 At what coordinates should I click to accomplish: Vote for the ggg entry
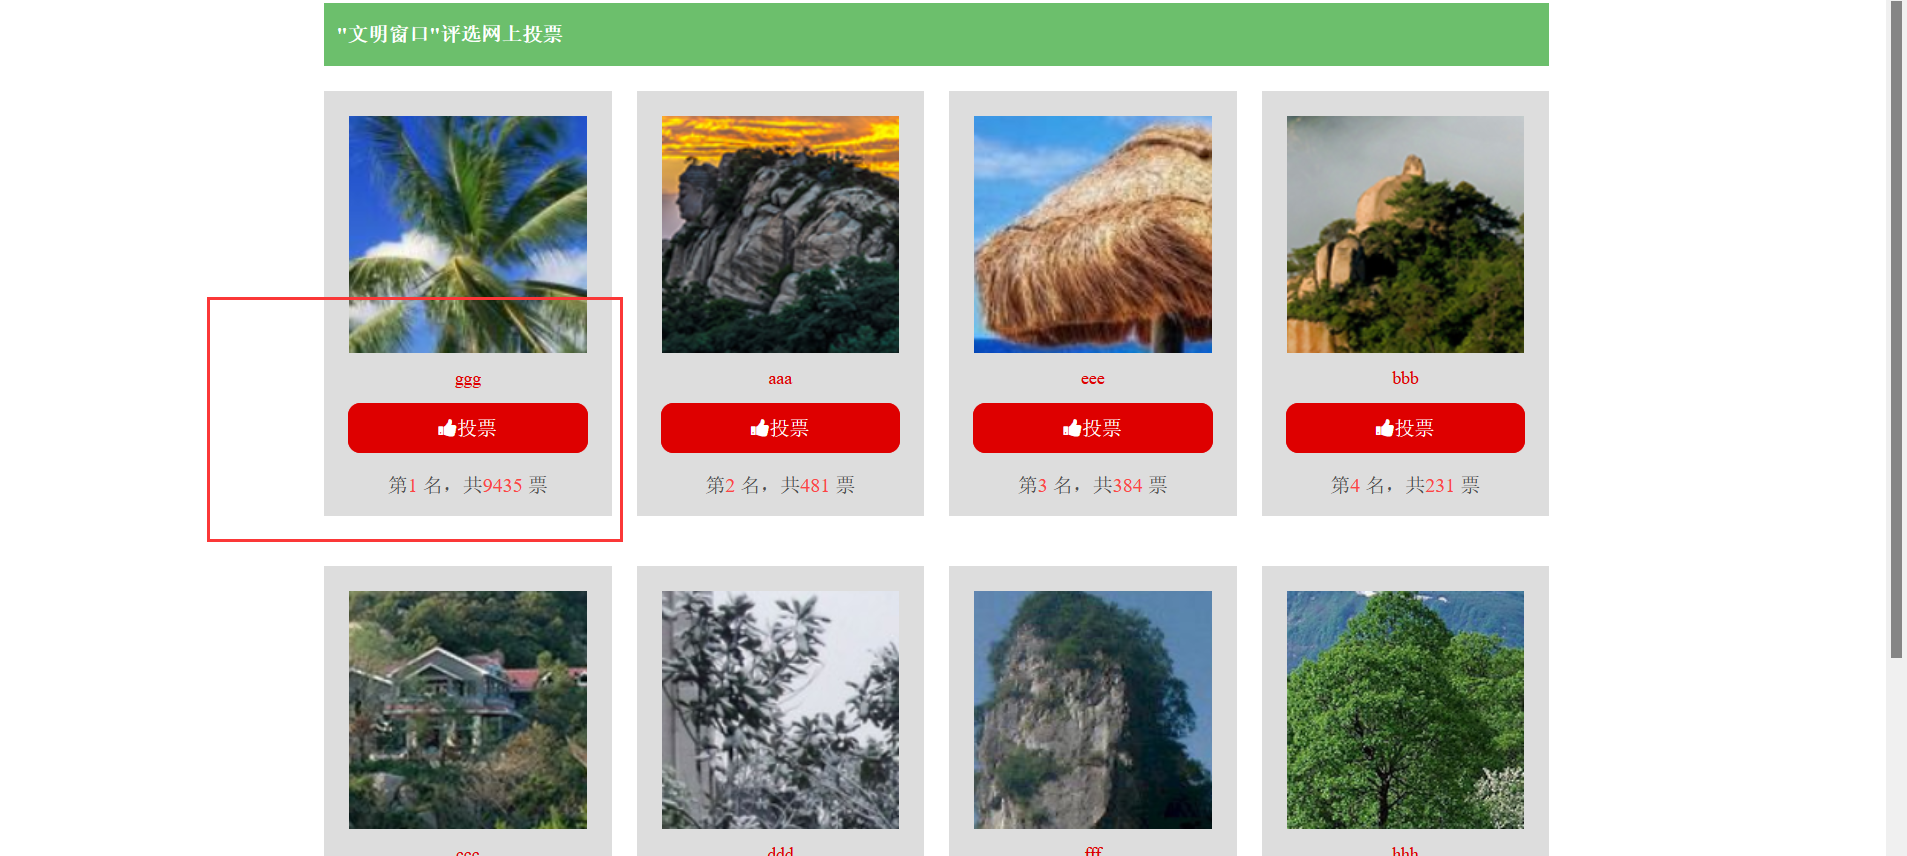pyautogui.click(x=468, y=428)
